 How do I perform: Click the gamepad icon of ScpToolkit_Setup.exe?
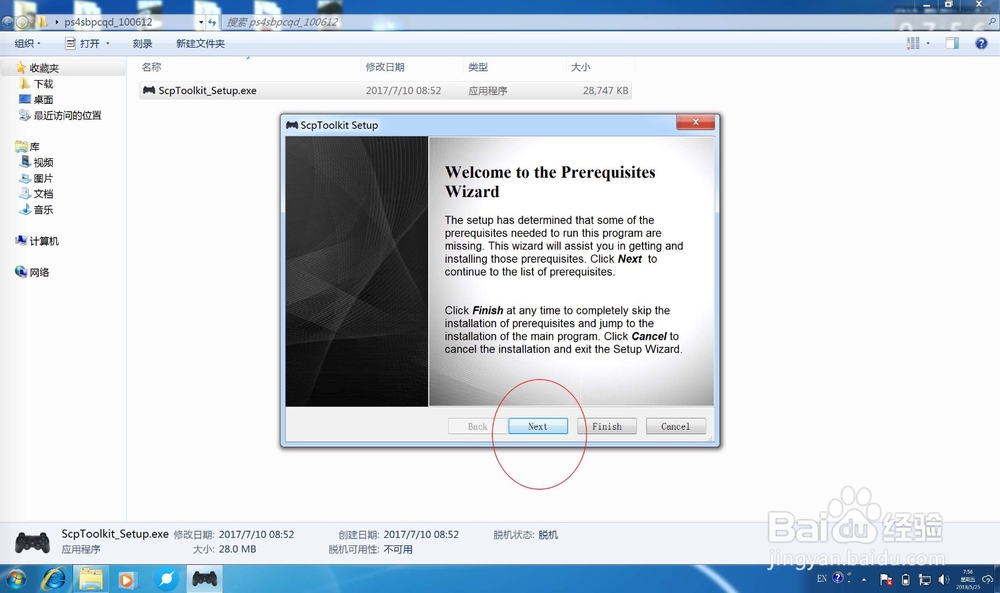click(x=149, y=91)
